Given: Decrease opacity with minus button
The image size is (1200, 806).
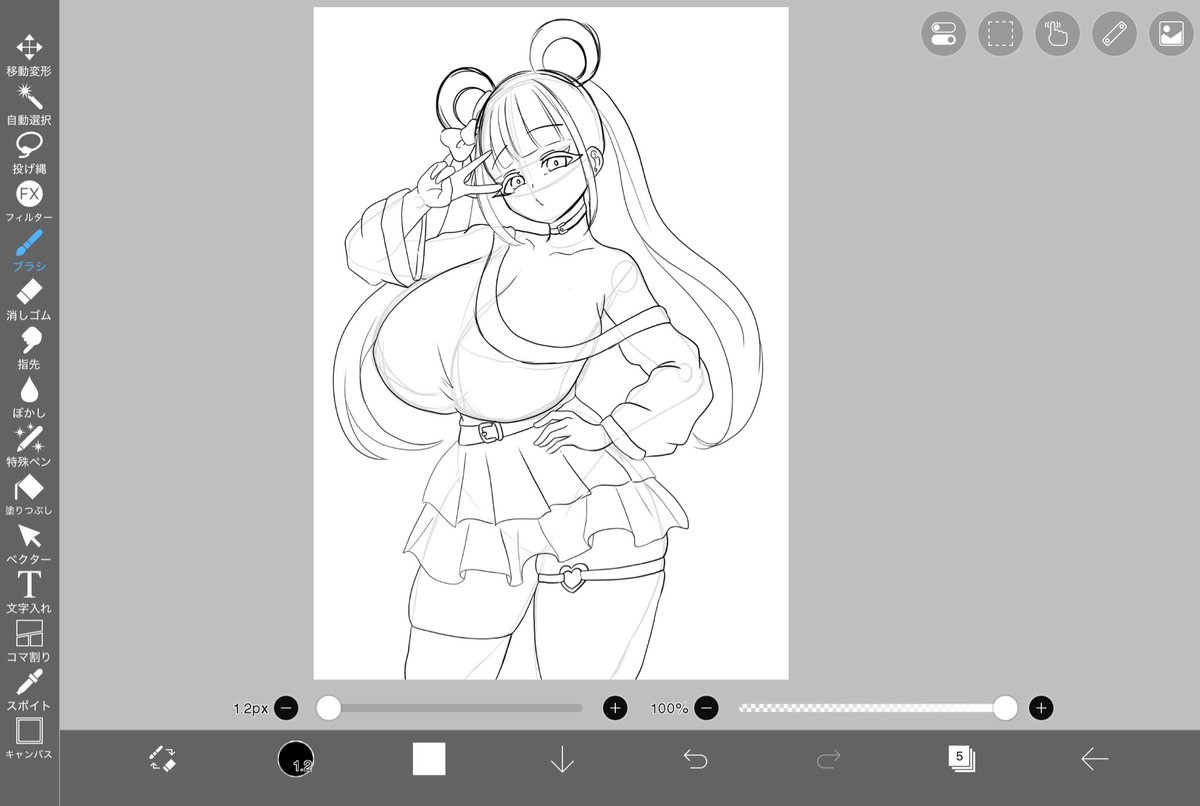Looking at the screenshot, I should (706, 708).
